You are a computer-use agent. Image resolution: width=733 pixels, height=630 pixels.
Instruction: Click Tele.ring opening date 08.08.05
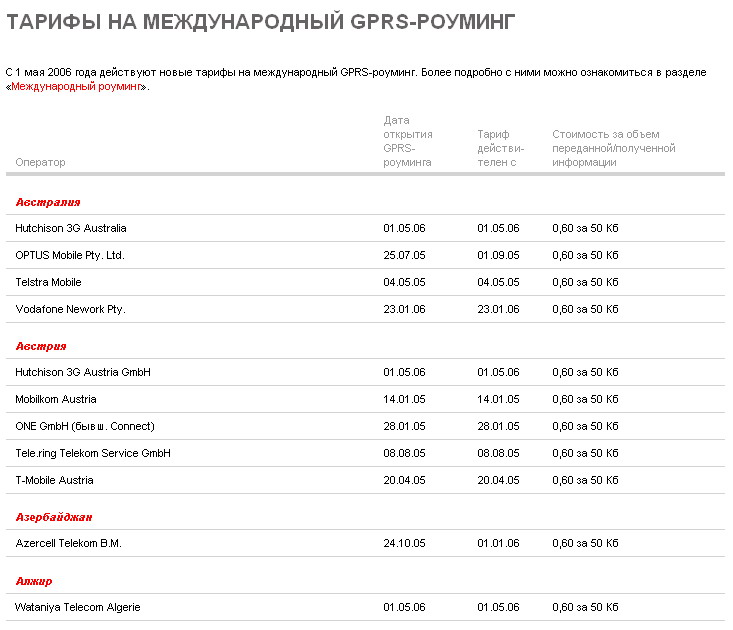[x=404, y=453]
